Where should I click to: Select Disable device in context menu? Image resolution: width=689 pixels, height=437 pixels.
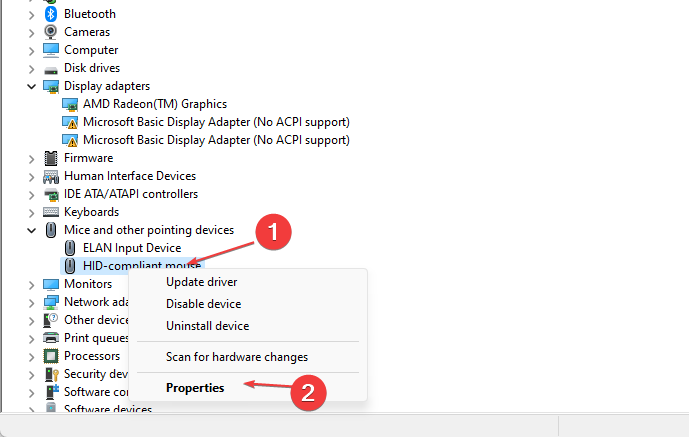(x=203, y=304)
